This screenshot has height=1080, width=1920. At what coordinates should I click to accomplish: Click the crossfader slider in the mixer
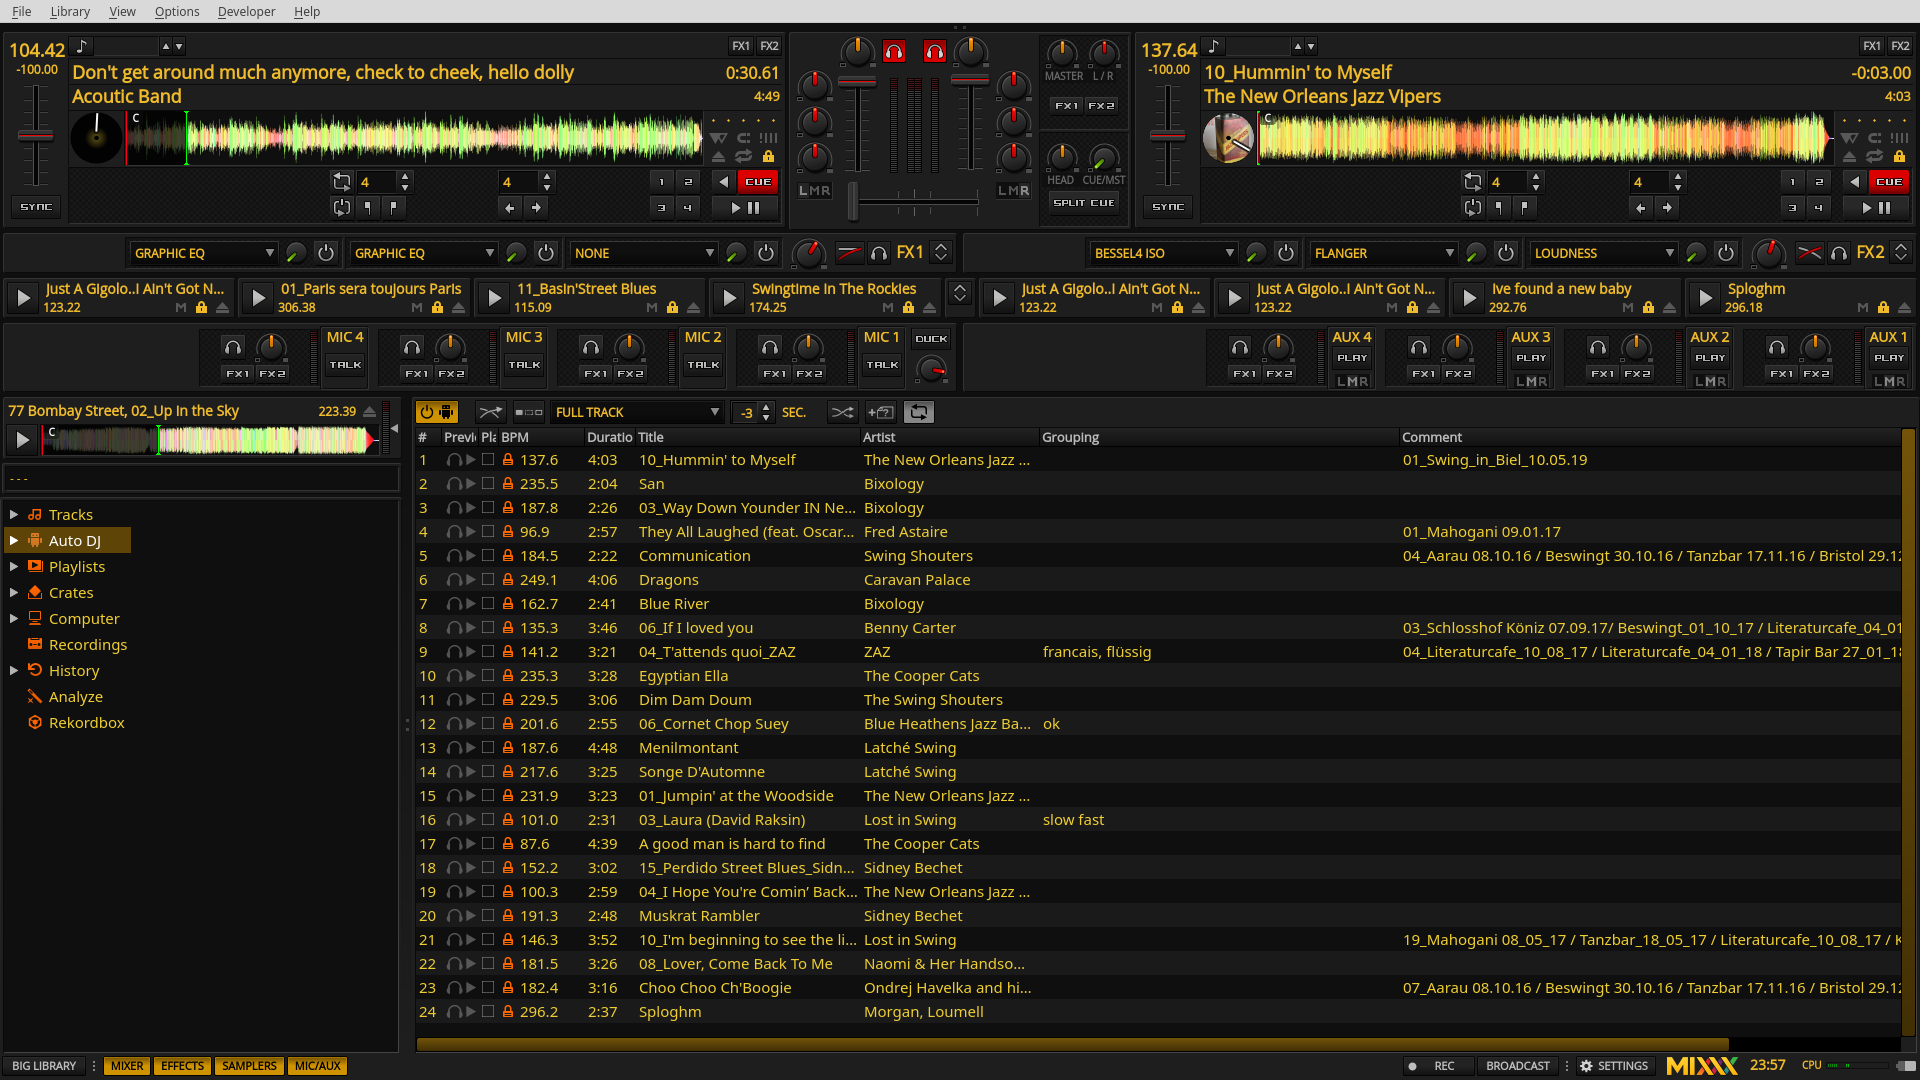915,202
